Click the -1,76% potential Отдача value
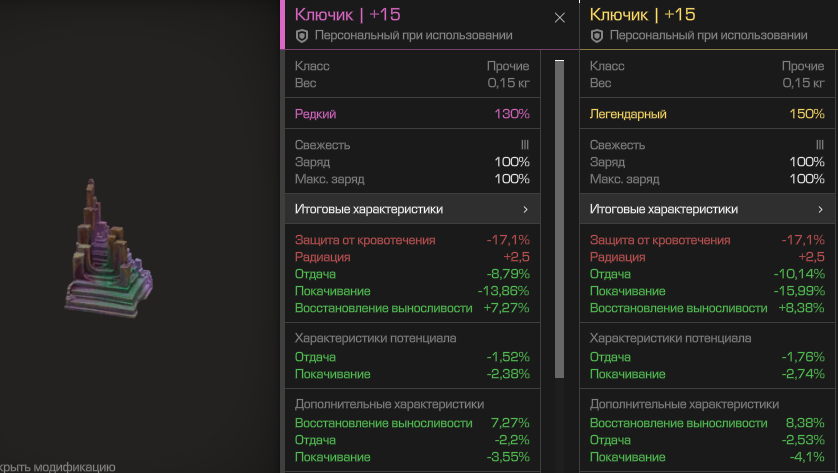The height and width of the screenshot is (473, 838). click(x=803, y=357)
